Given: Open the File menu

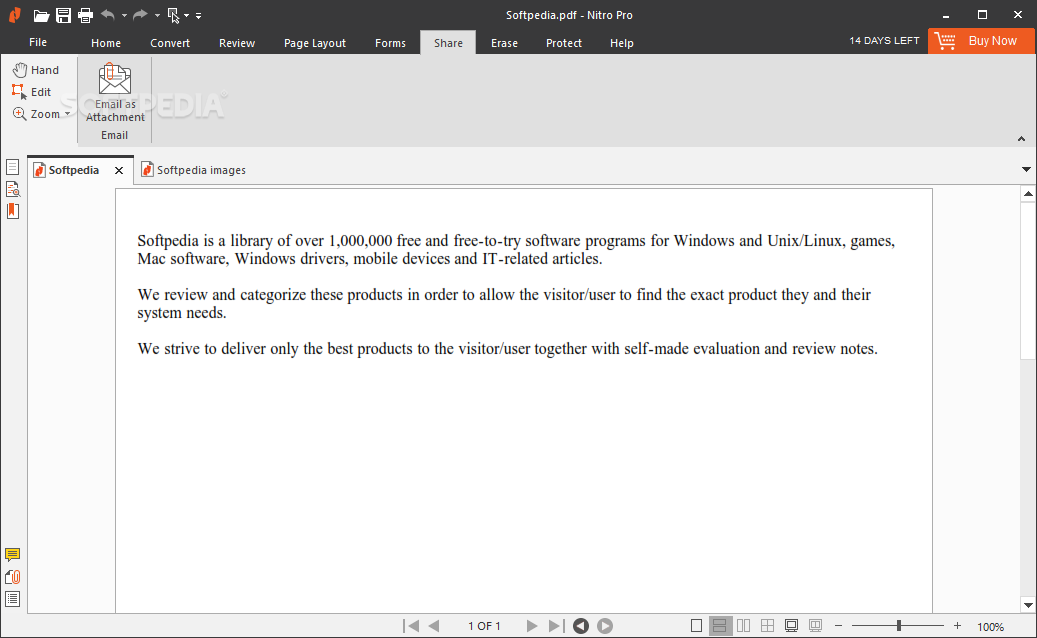Looking at the screenshot, I should click(x=38, y=42).
